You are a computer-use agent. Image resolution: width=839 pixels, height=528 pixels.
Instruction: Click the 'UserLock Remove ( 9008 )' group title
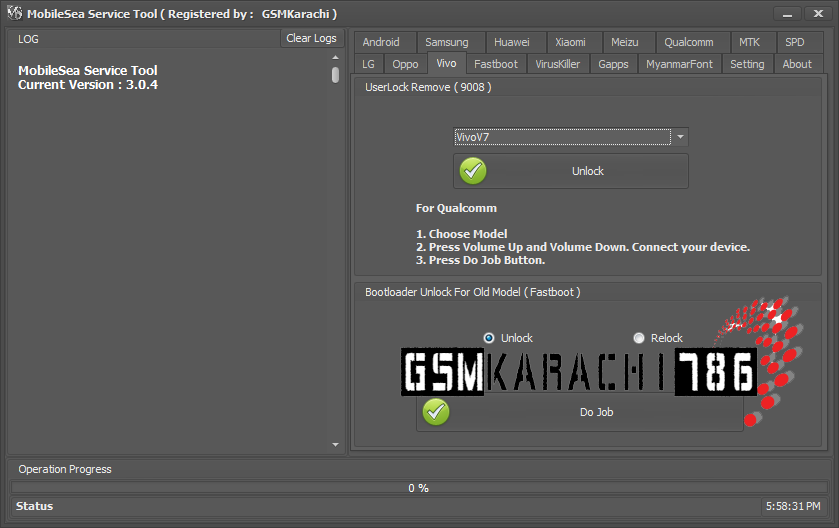(x=428, y=87)
